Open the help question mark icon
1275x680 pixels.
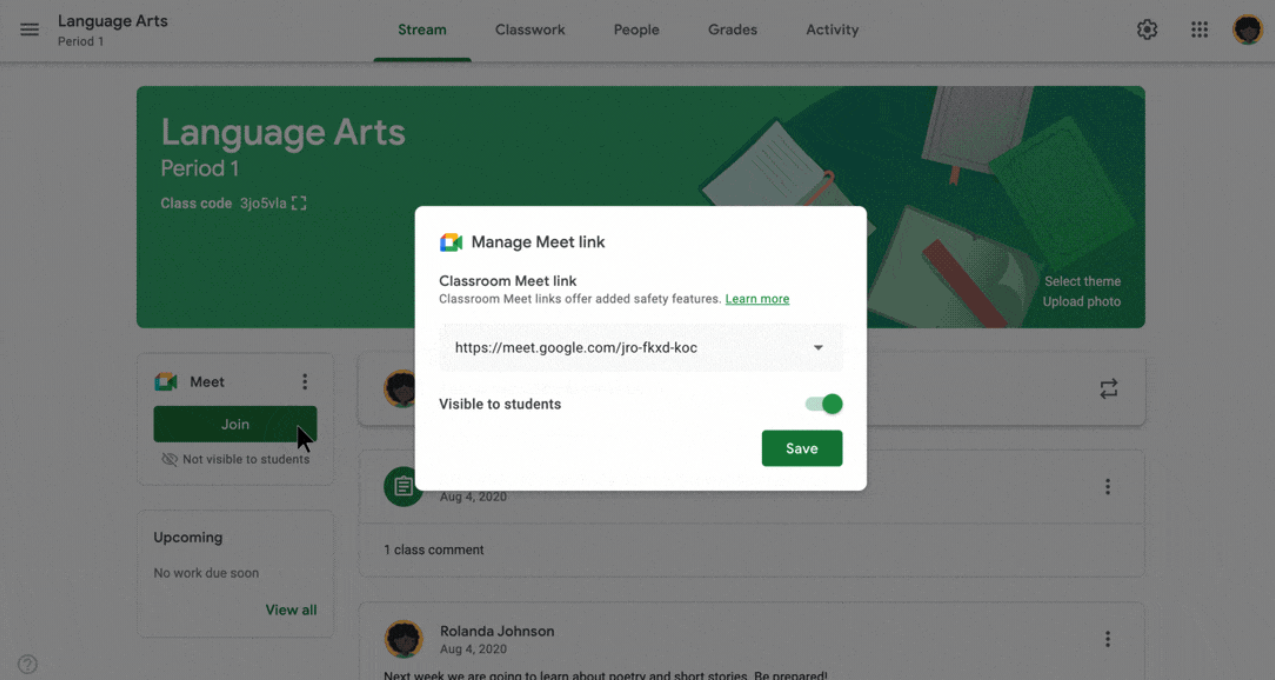[x=27, y=663]
